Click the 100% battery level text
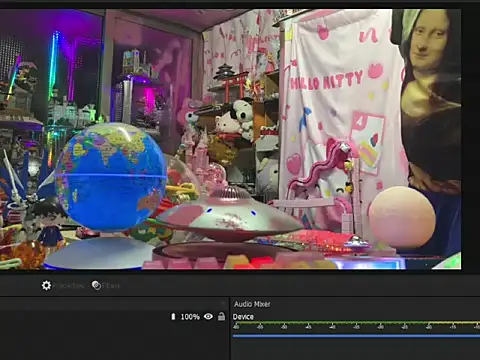Viewport: 480px width, 360px height. coord(190,317)
